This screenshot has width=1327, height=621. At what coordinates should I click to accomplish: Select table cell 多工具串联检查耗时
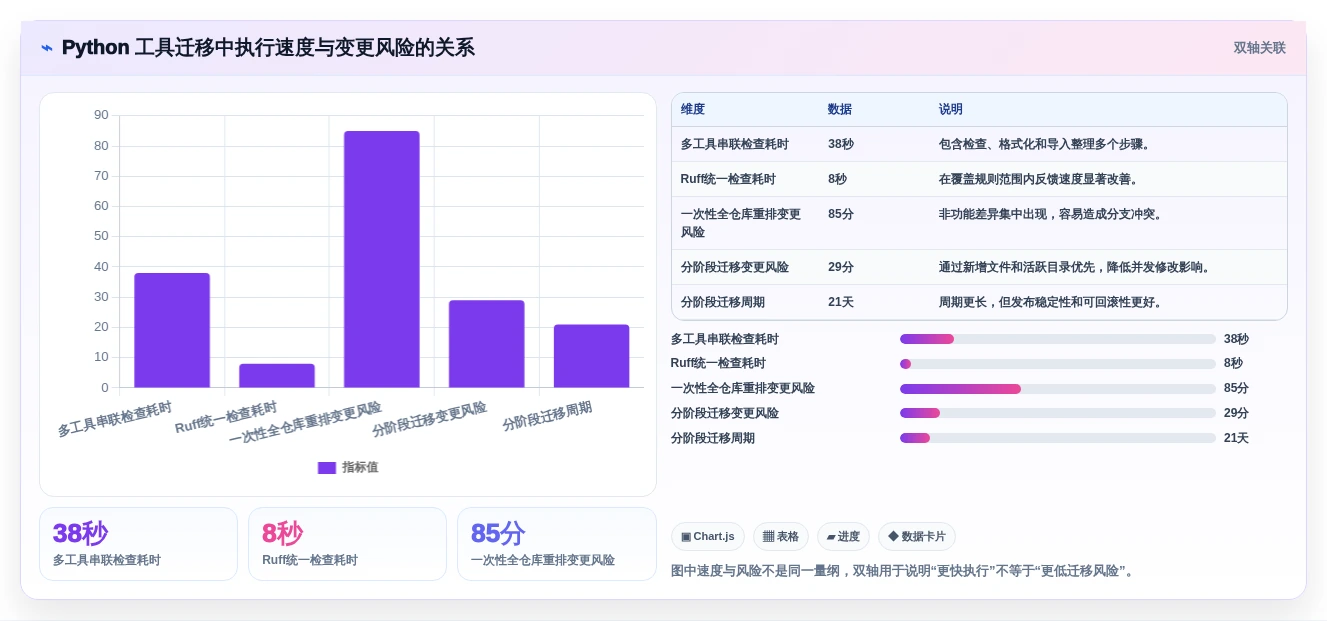point(735,144)
